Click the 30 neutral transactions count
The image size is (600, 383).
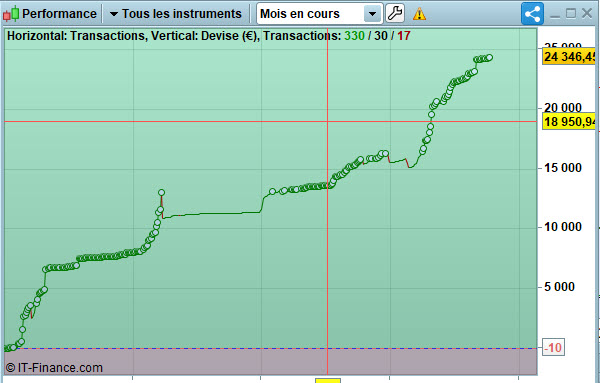[381, 36]
